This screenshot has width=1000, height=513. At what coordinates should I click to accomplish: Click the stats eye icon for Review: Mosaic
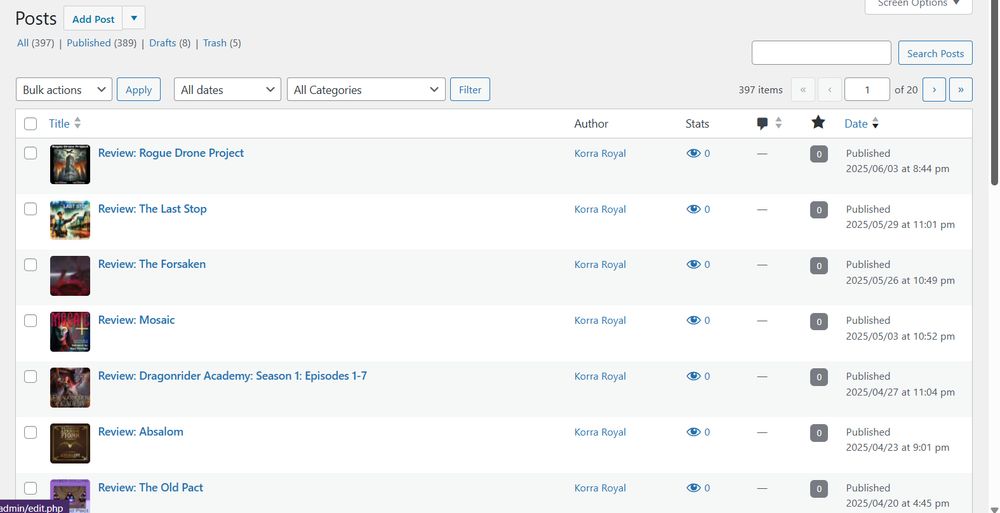point(693,321)
